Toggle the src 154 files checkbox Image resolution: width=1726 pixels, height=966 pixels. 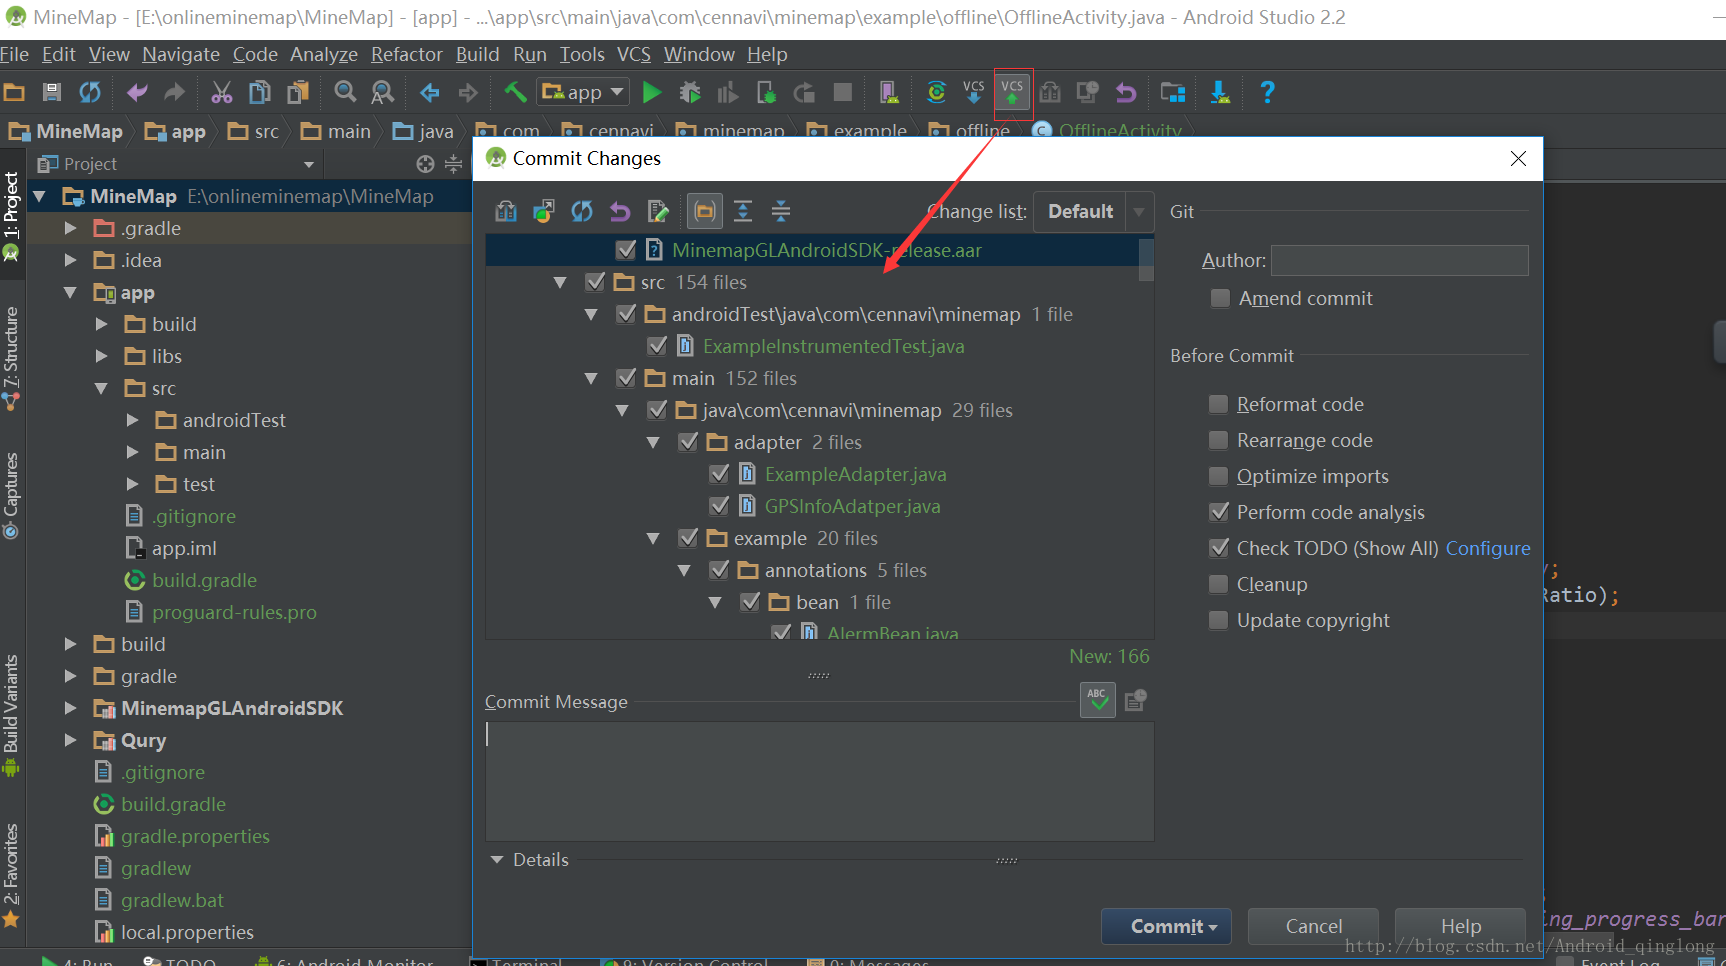pos(595,282)
